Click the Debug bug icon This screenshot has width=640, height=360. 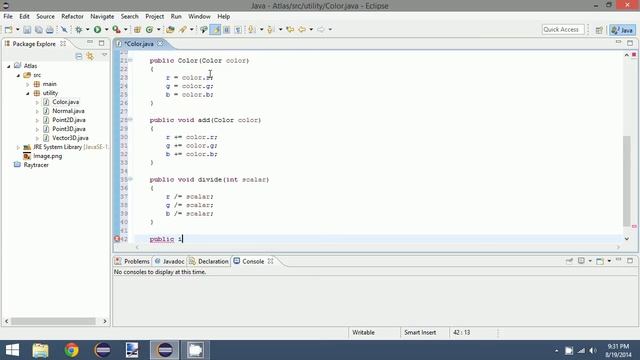[78, 29]
